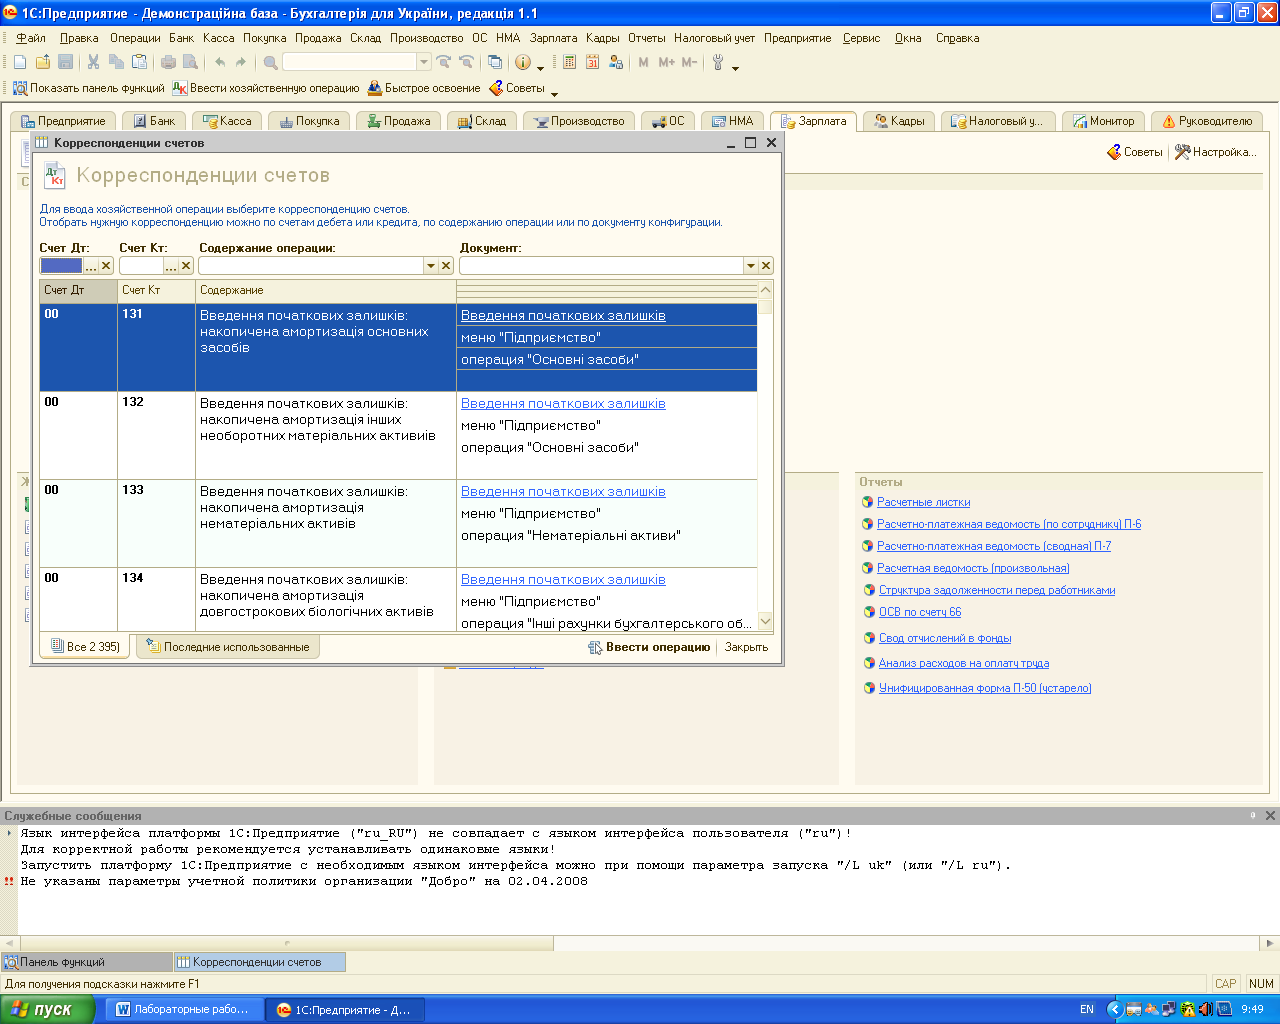
Task: Switch to the Производство tab
Action: (x=578, y=121)
